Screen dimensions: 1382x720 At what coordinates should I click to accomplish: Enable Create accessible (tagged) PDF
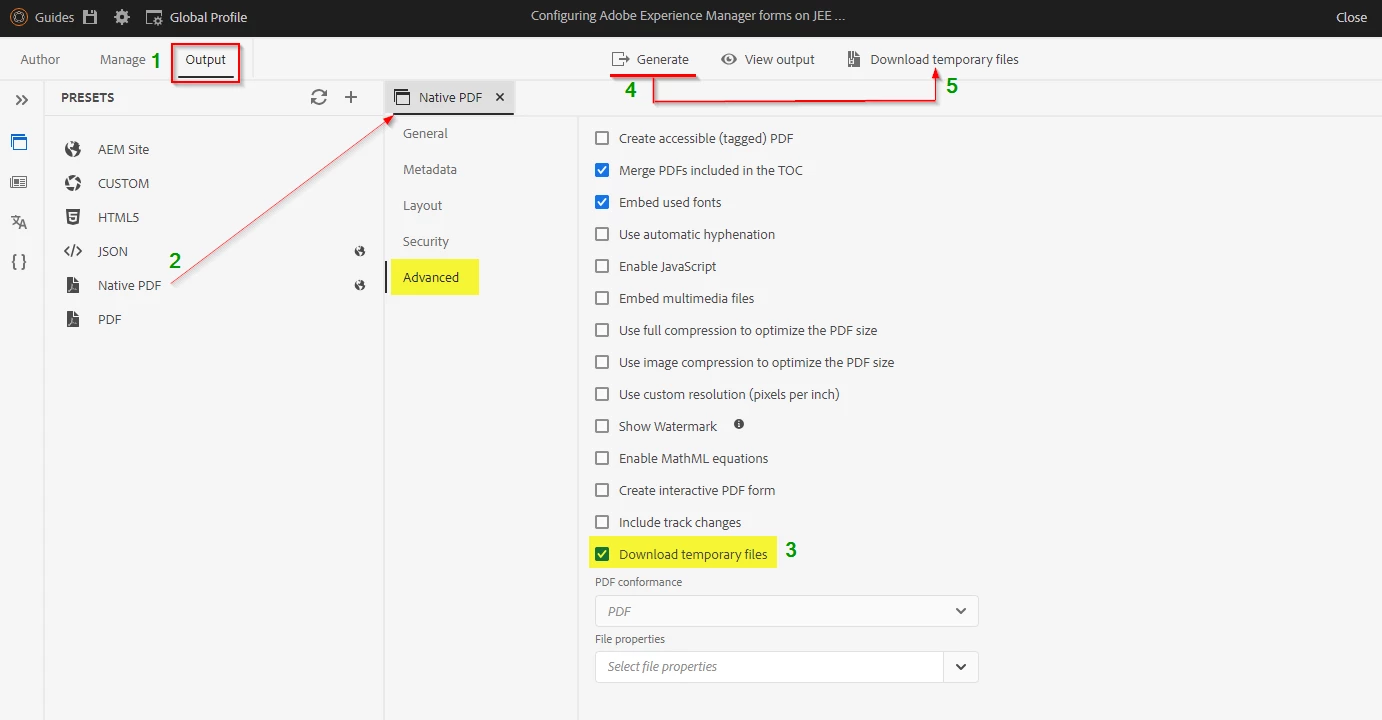[602, 138]
